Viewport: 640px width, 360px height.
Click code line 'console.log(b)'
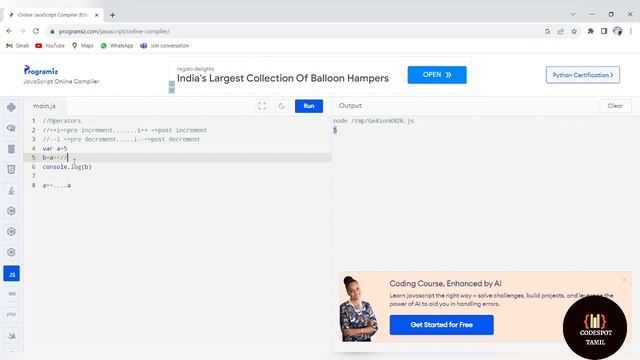[67, 167]
